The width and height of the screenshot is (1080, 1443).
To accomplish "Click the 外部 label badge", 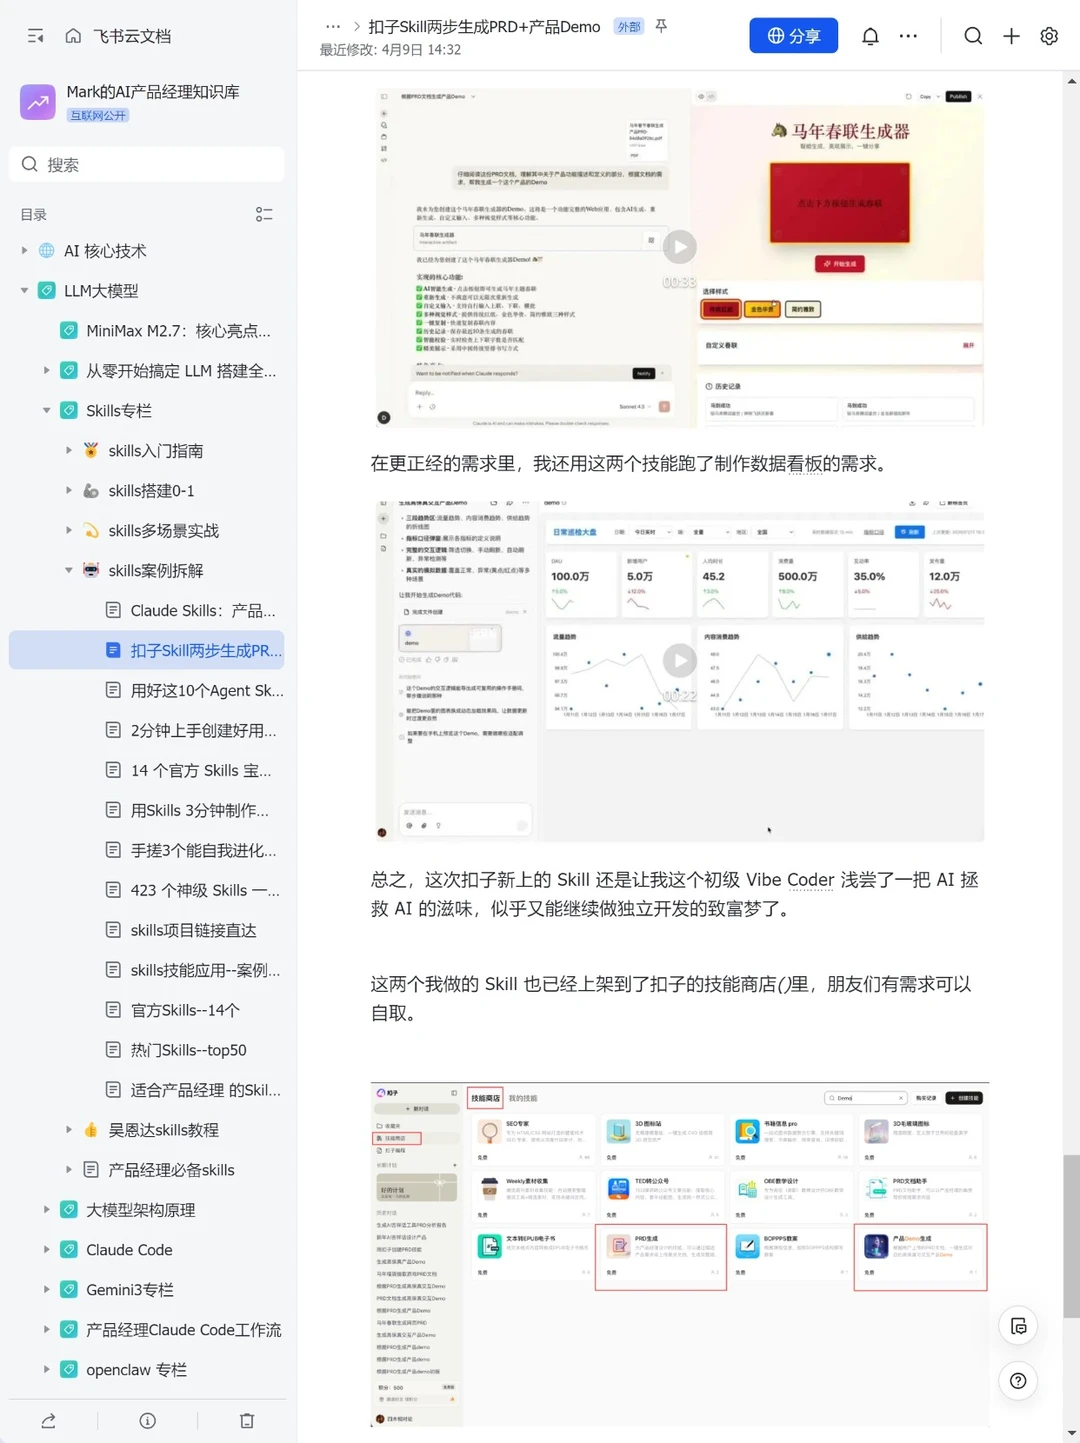I will 629,27.
